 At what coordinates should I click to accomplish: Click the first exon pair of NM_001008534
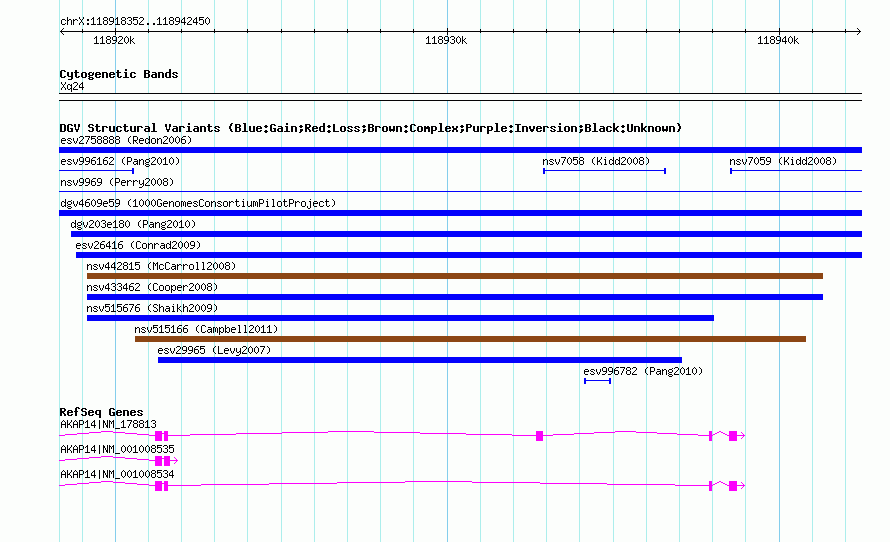[x=162, y=486]
